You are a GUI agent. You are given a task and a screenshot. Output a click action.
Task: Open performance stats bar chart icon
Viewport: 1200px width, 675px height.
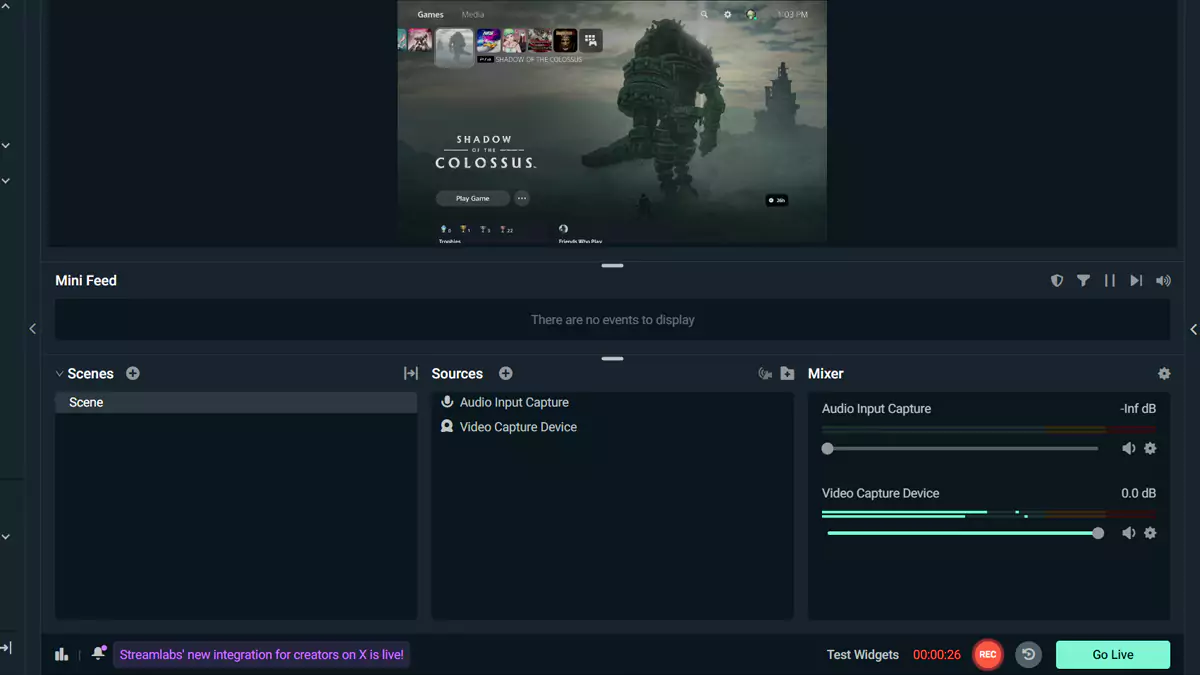click(x=62, y=654)
